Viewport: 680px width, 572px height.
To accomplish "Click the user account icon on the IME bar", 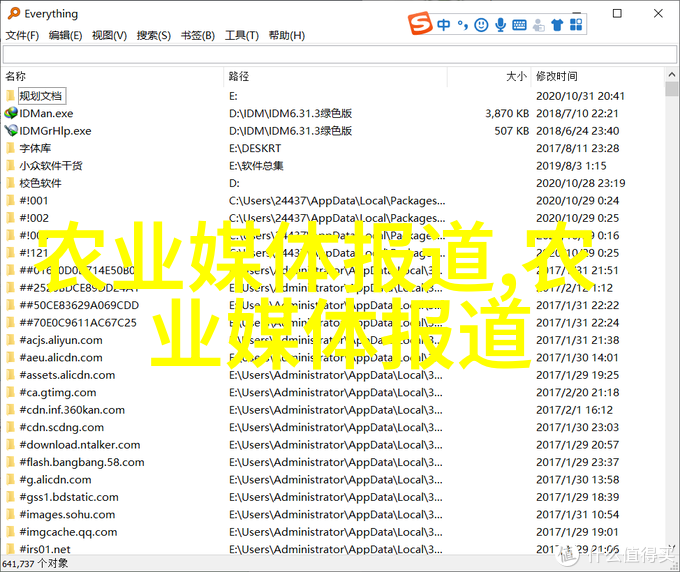I will click(x=538, y=25).
